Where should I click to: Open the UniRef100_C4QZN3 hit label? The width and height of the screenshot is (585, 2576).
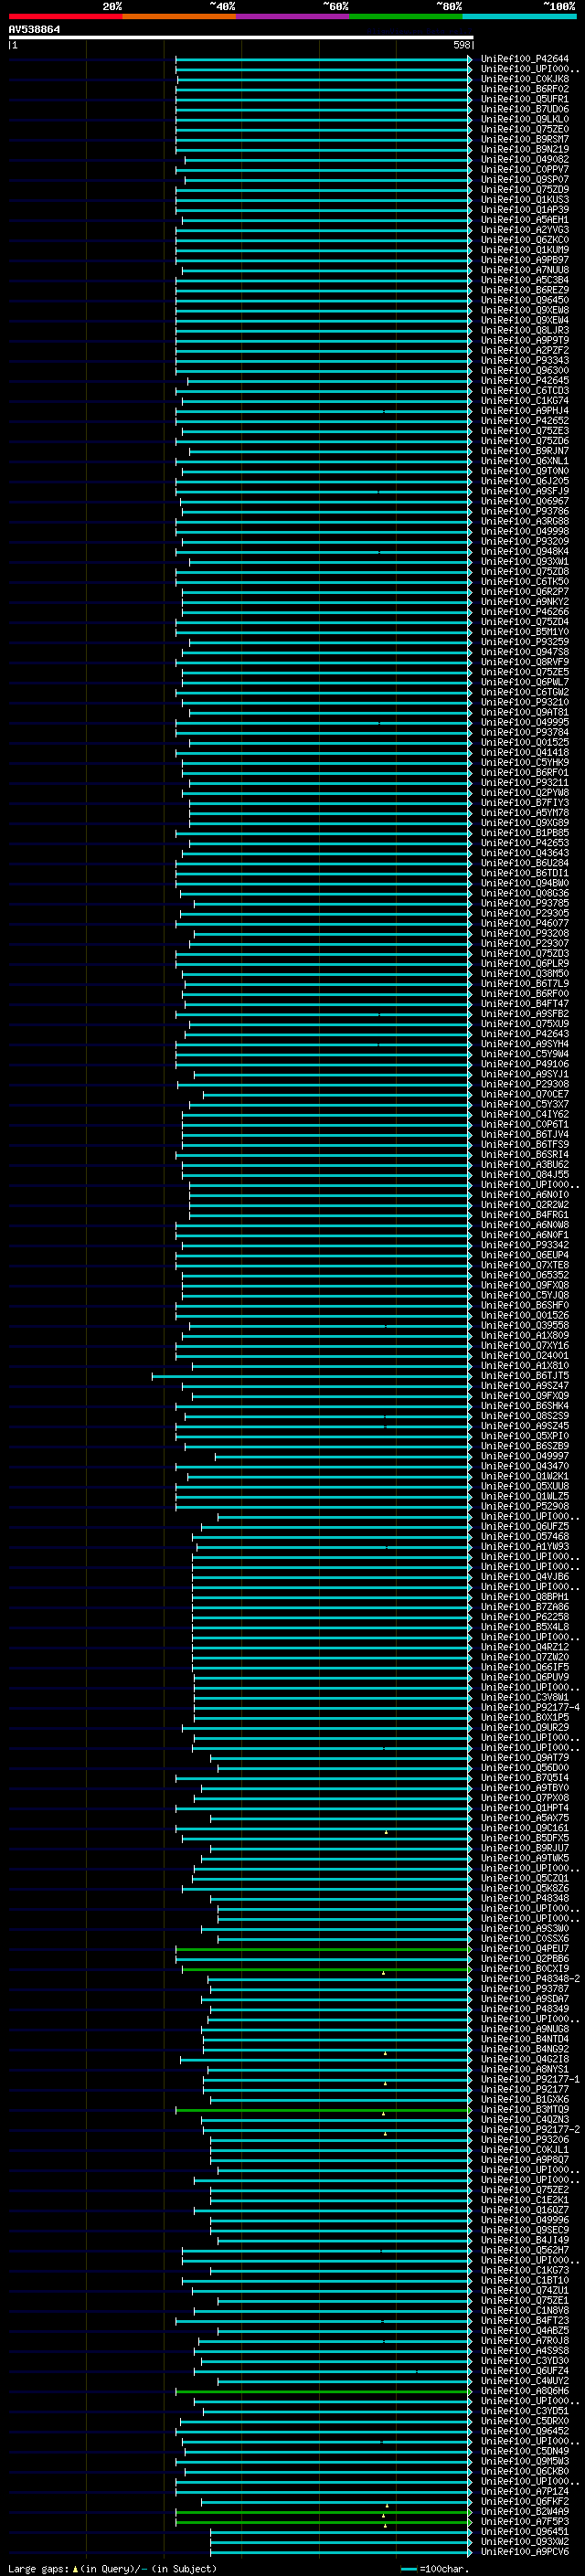[525, 2119]
